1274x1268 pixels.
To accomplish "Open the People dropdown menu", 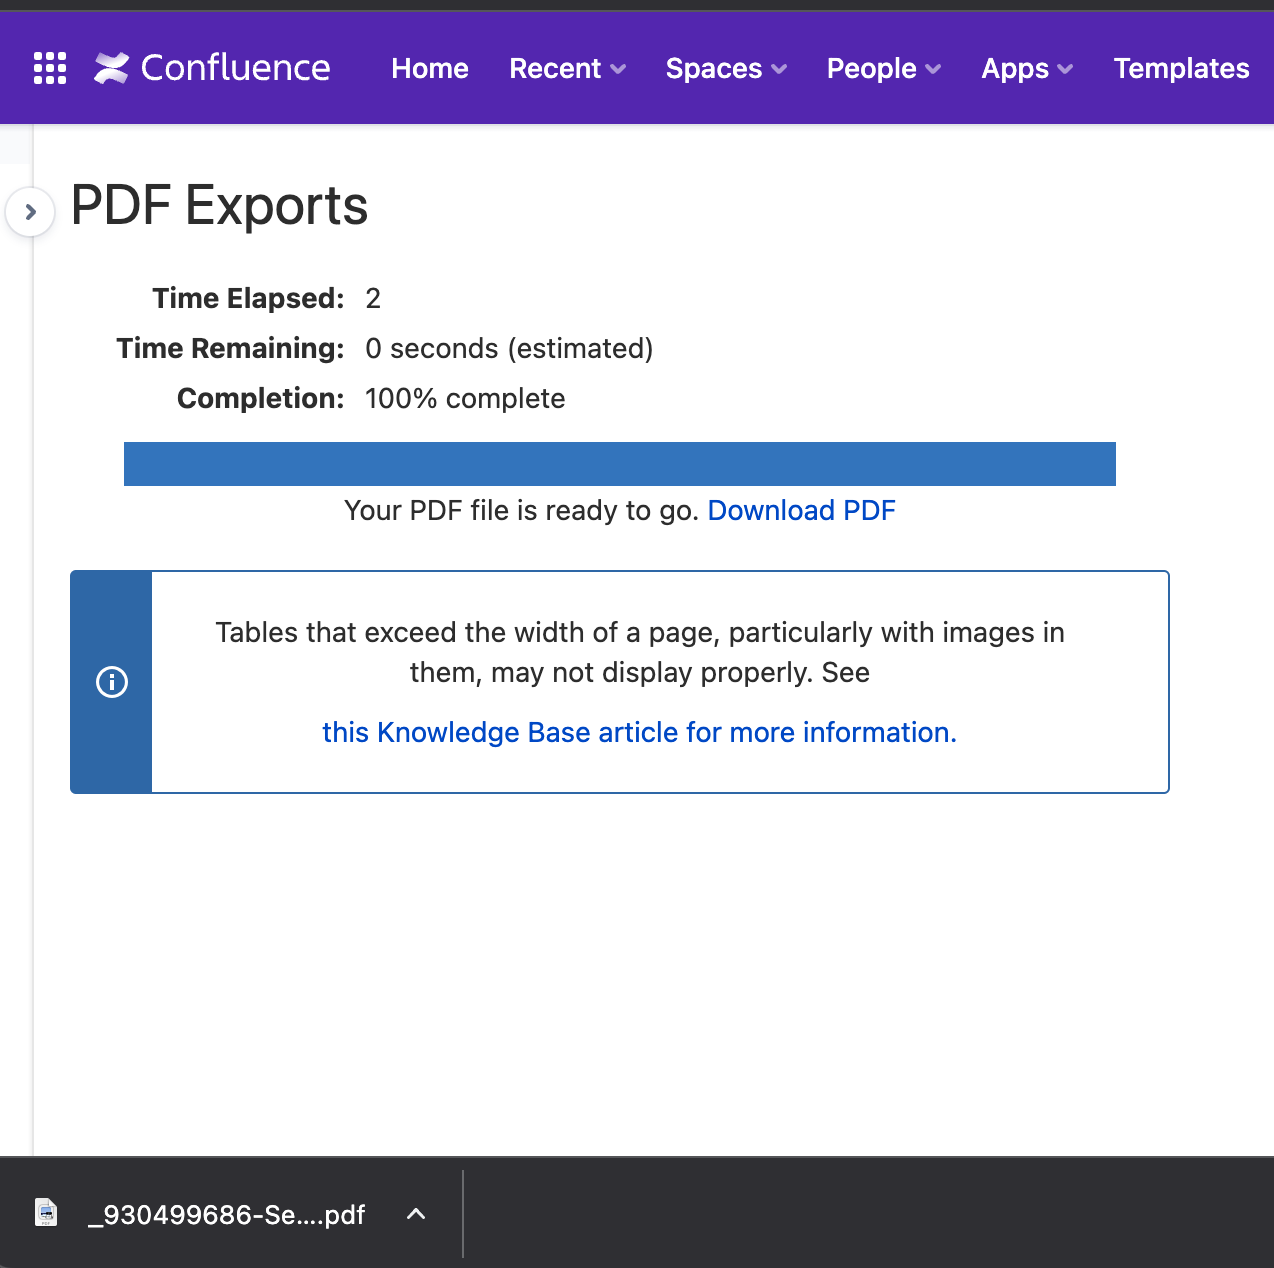I will 884,69.
